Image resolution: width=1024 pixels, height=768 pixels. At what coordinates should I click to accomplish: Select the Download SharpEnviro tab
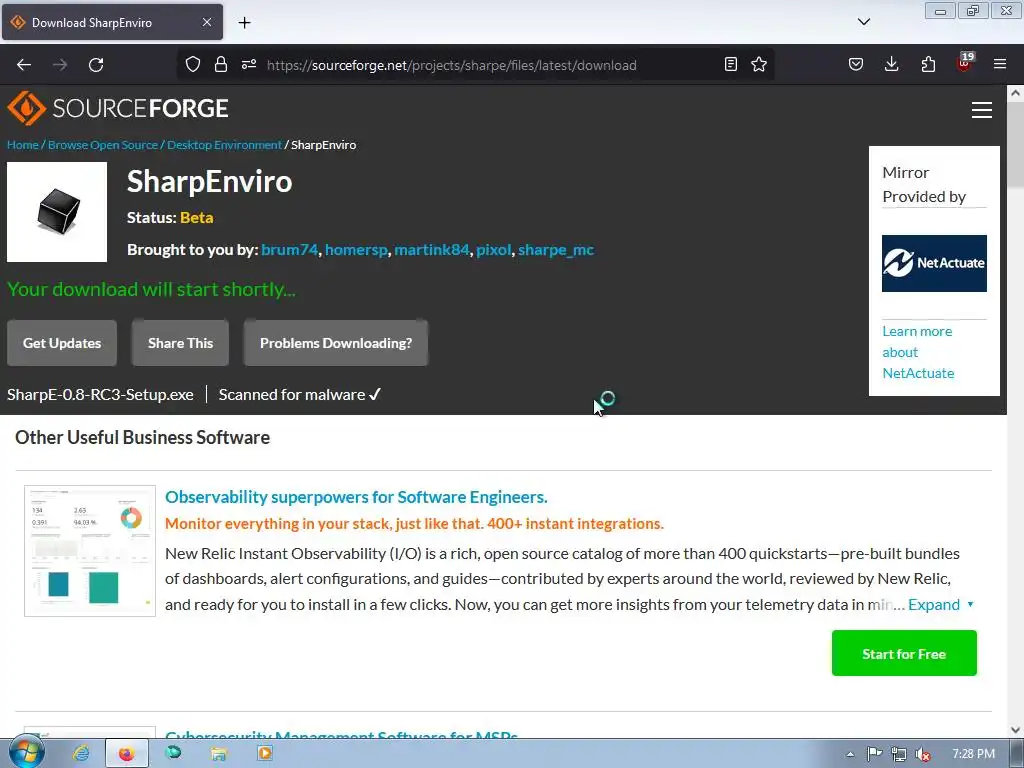point(112,22)
